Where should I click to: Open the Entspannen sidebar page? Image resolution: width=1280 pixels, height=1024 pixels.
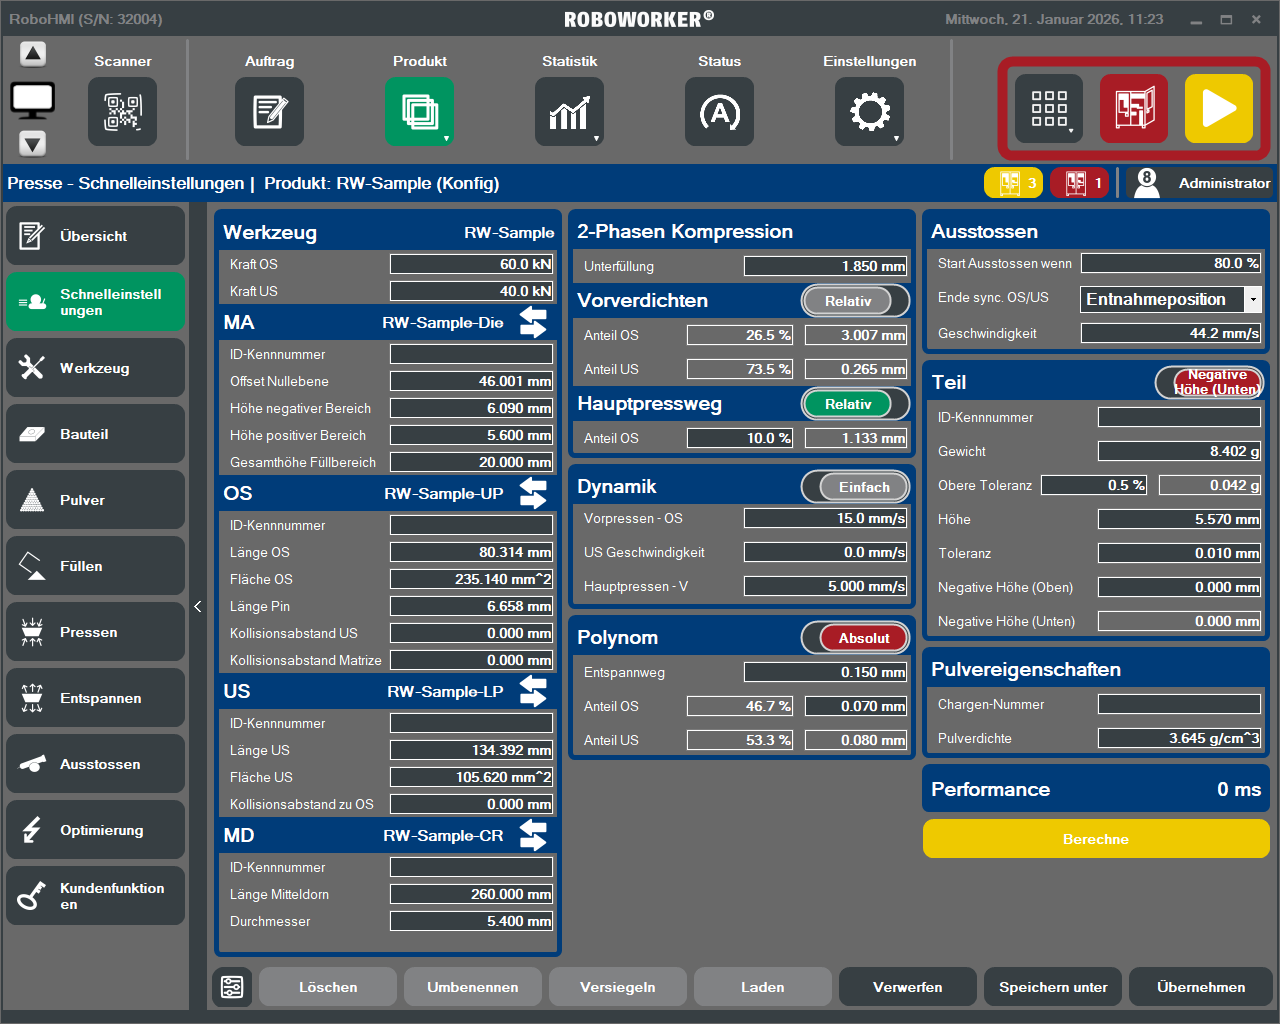(95, 698)
